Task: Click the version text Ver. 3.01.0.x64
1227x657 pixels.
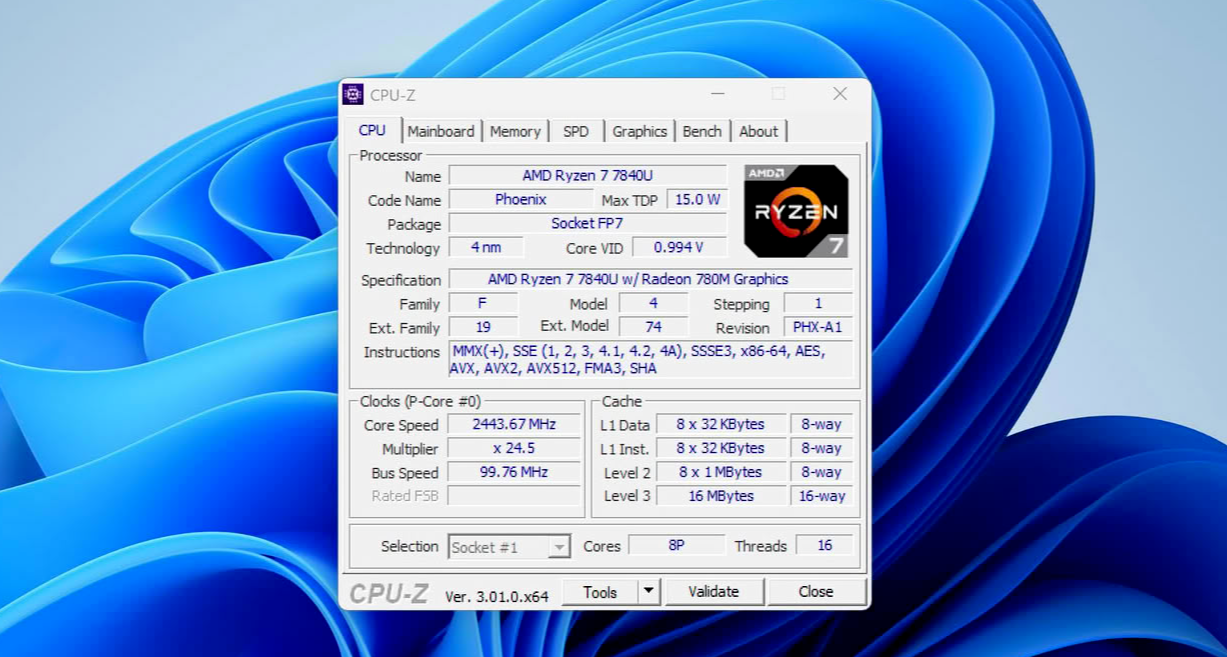Action: coord(497,596)
